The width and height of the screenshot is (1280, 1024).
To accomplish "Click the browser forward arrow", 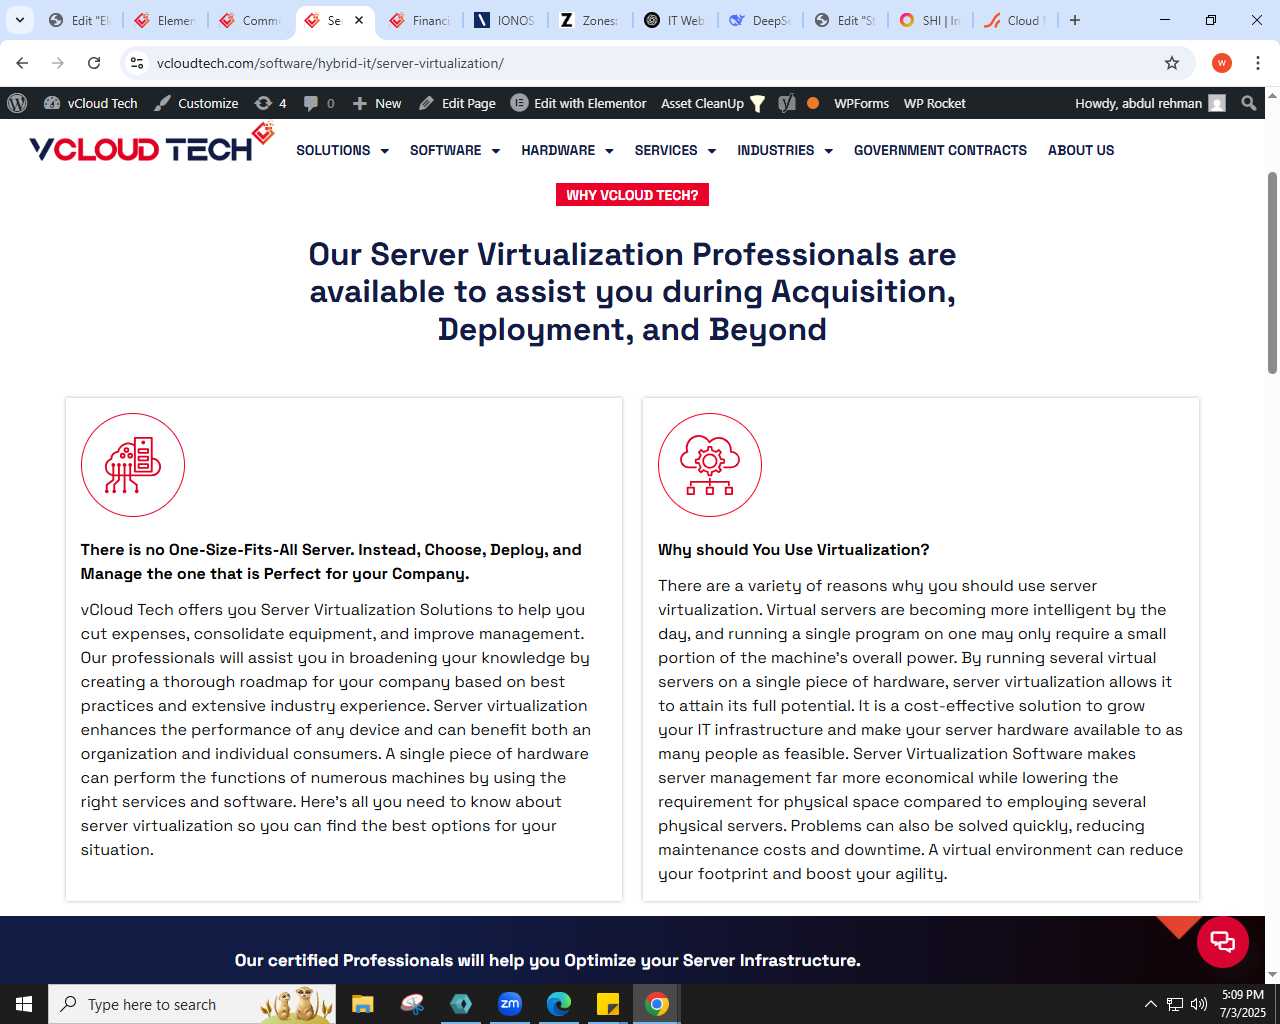I will pos(58,63).
